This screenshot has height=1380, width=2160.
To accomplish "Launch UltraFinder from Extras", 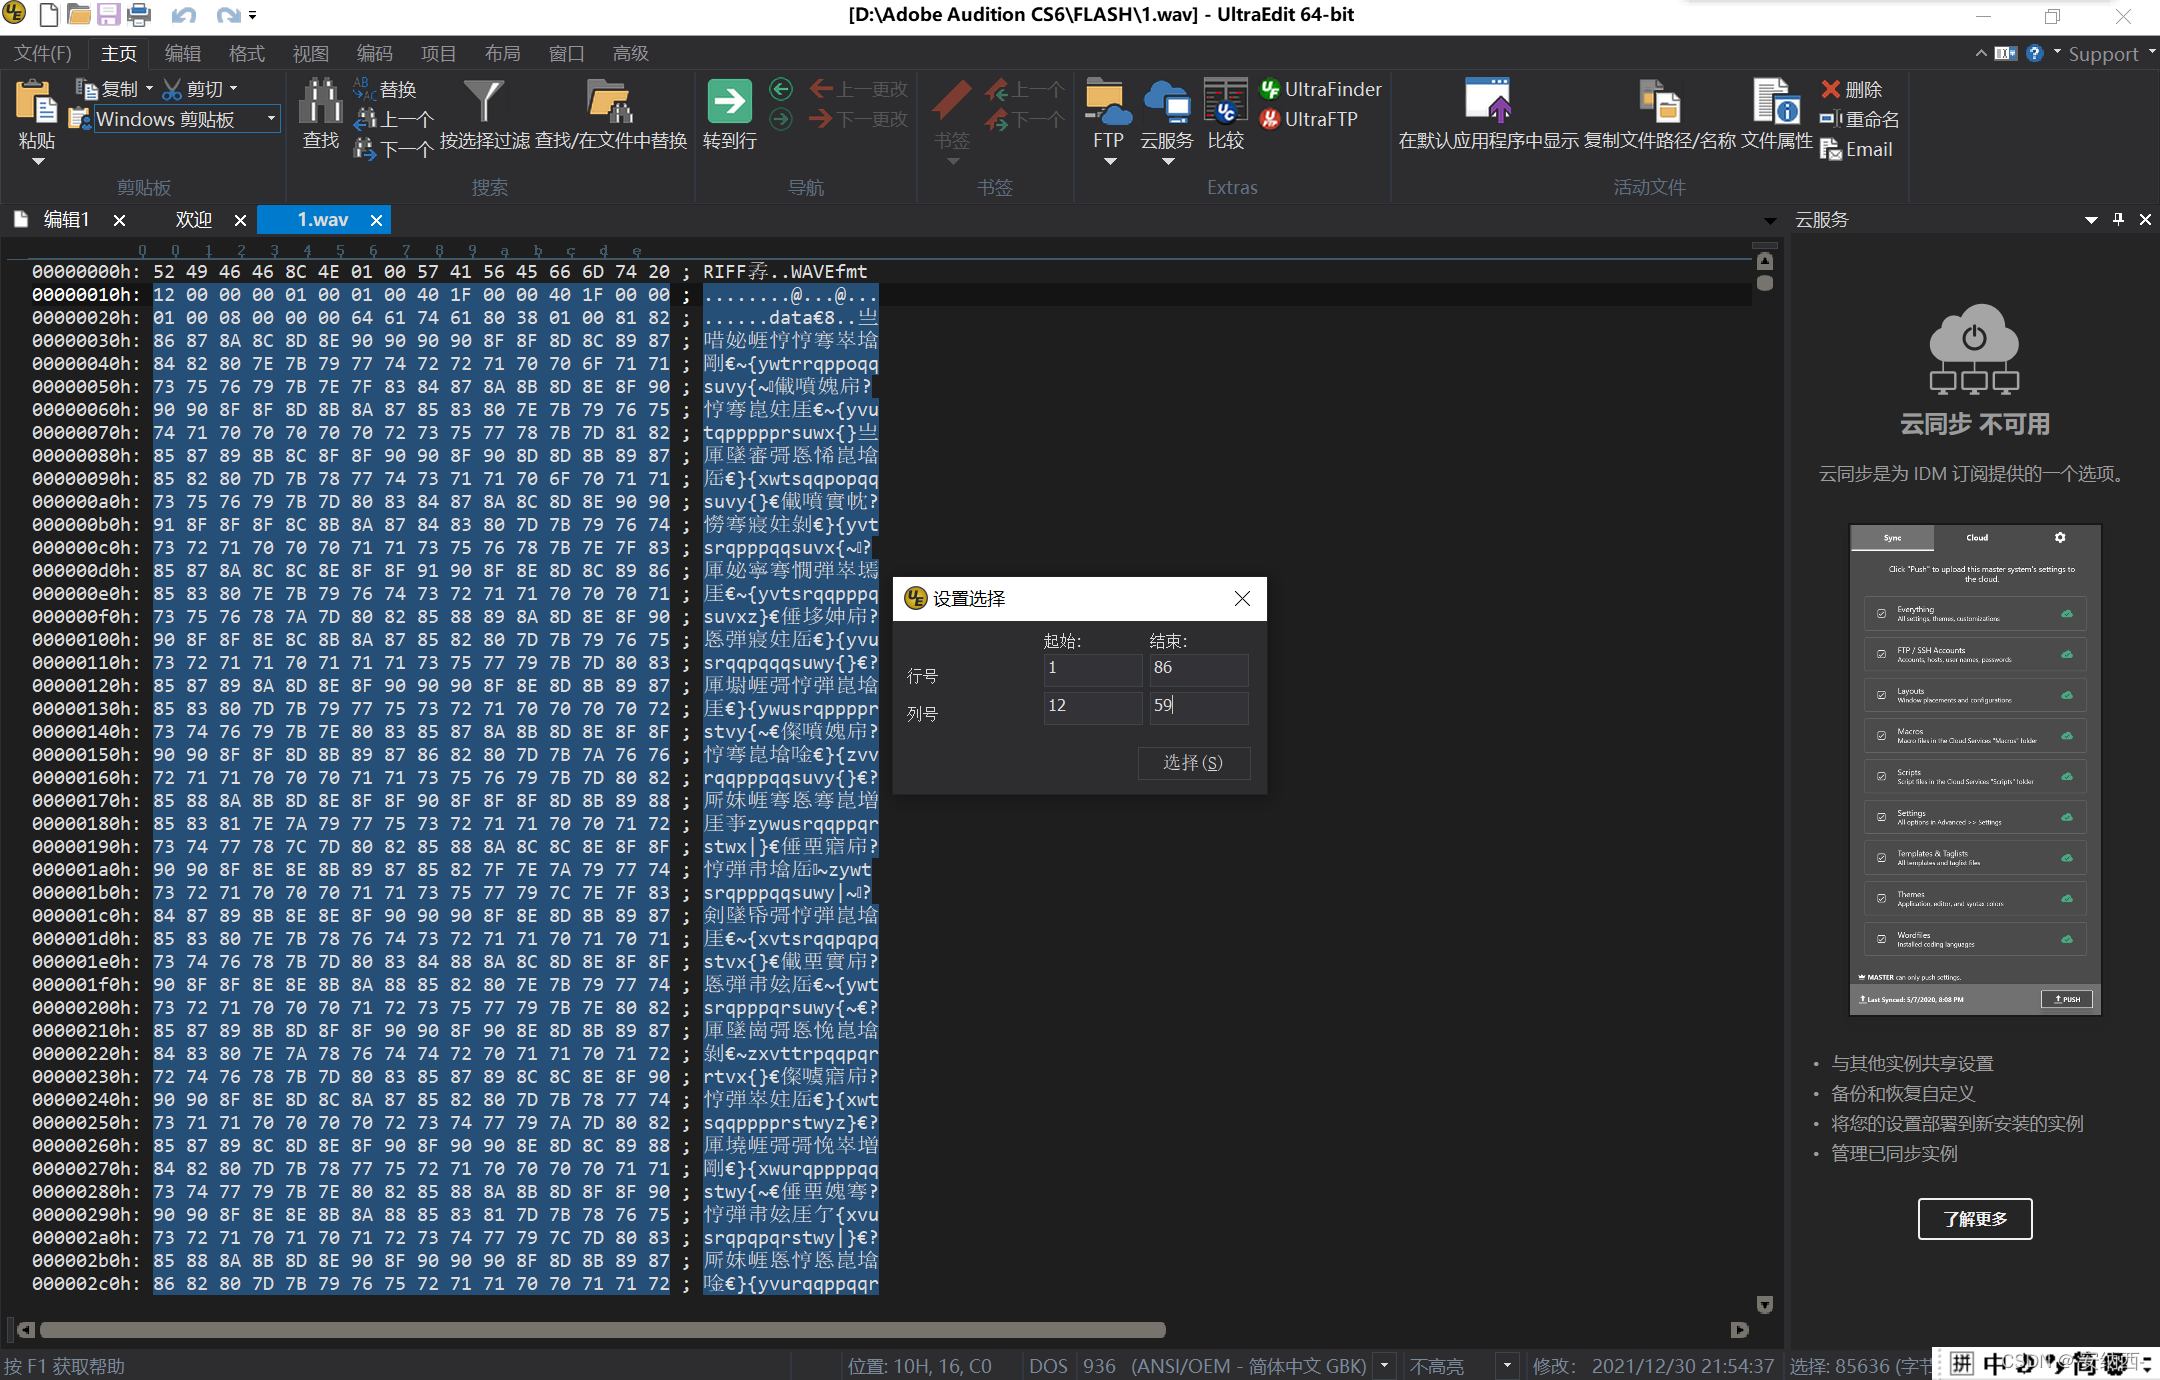I will click(1321, 89).
